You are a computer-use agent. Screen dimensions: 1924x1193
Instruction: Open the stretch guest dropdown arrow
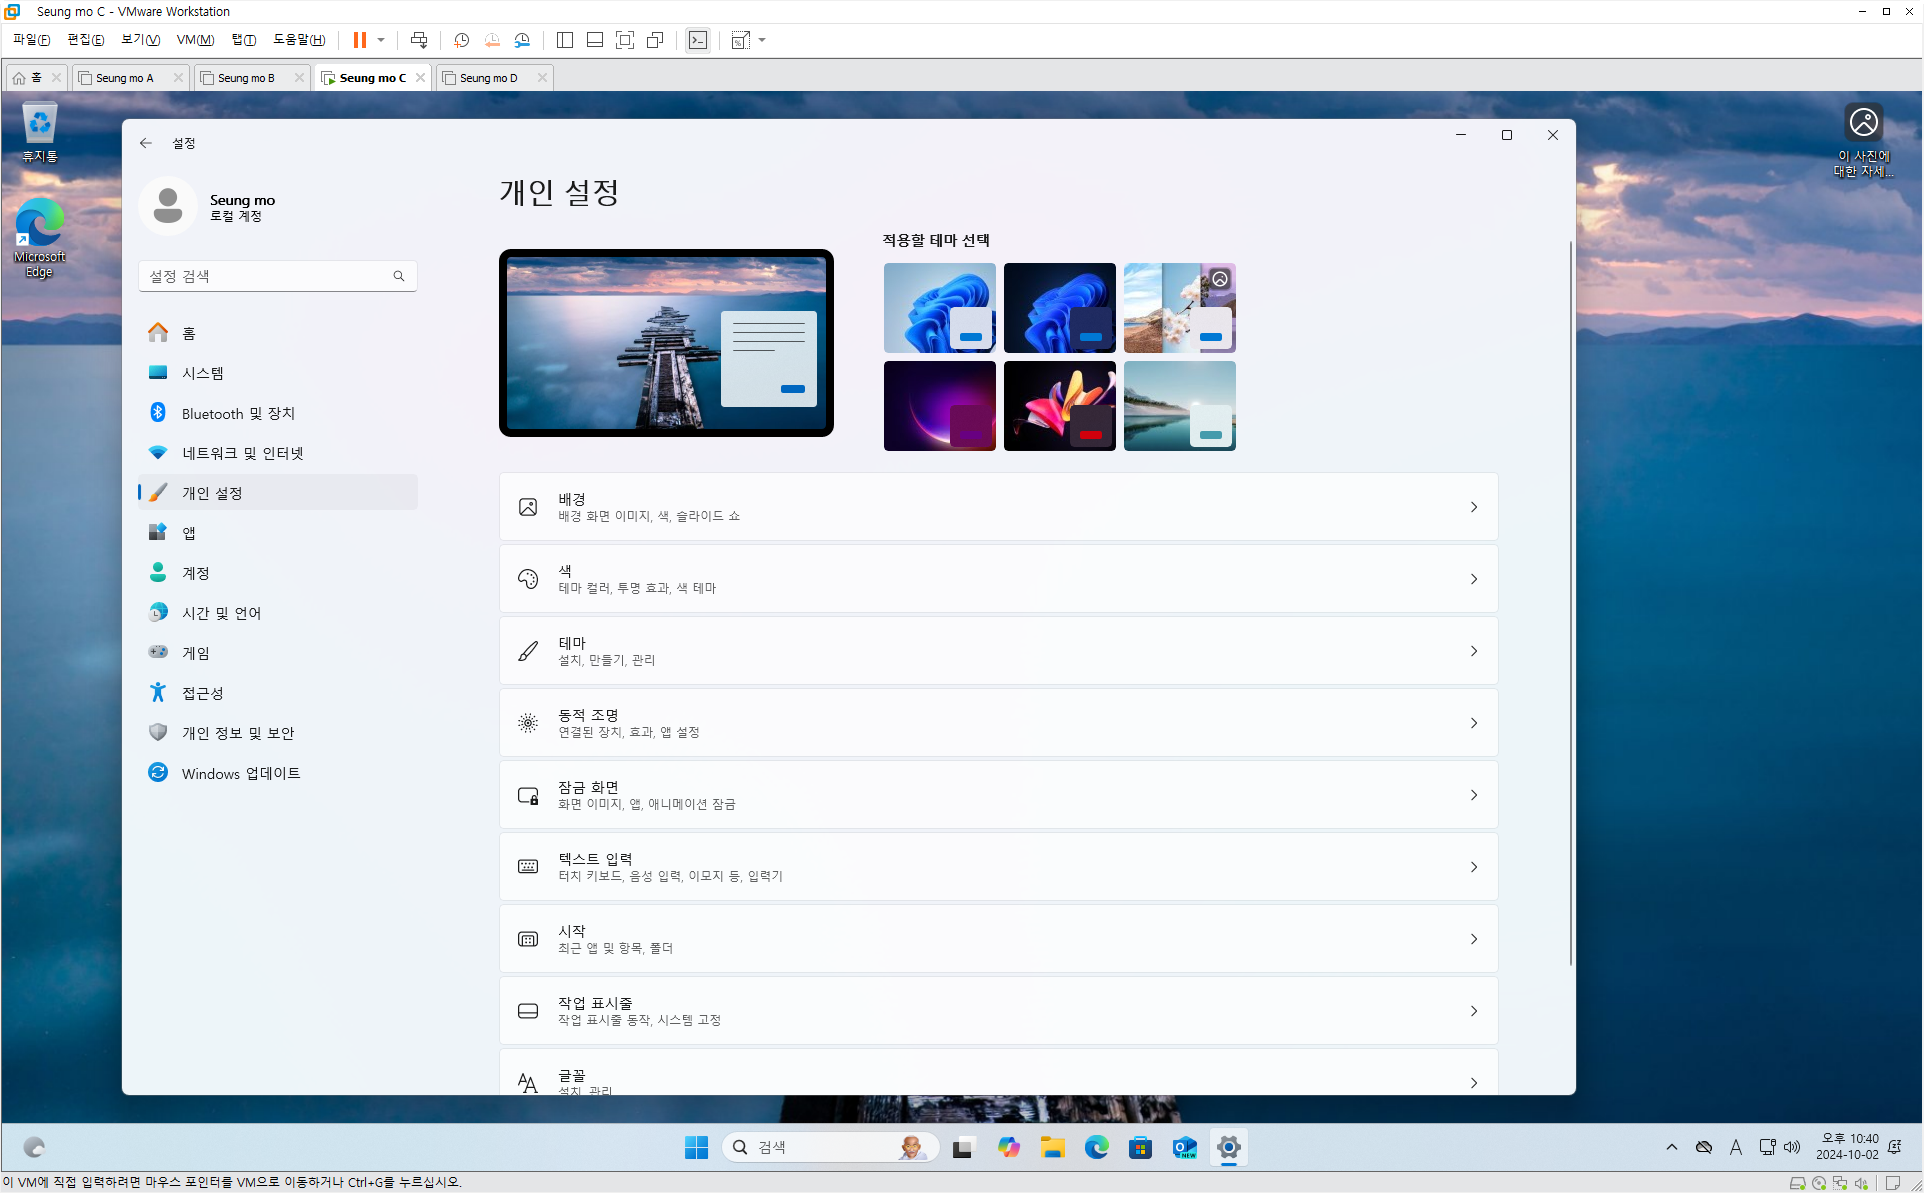coord(762,40)
